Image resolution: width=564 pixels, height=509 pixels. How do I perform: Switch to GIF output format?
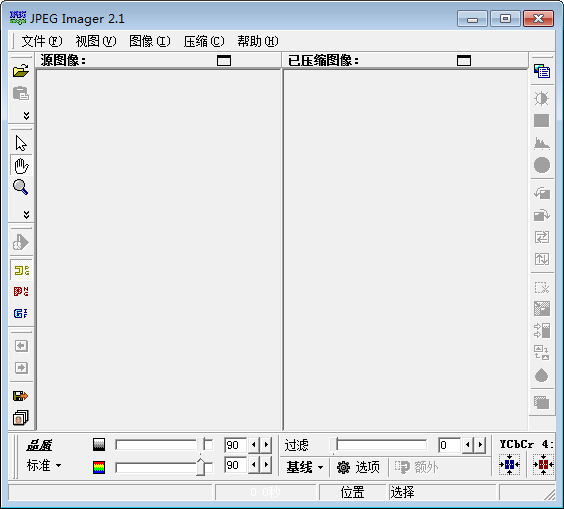click(x=21, y=313)
